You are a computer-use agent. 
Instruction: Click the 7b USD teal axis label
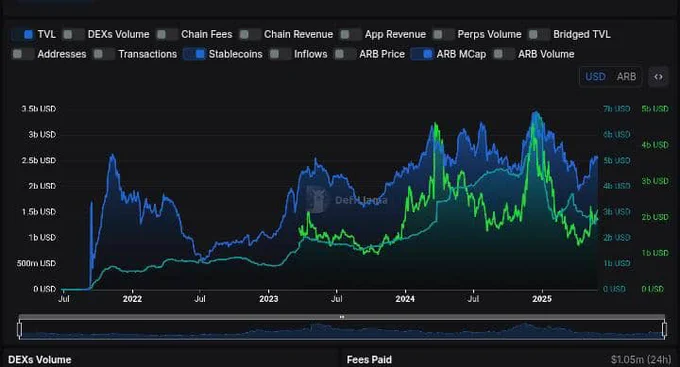616,109
